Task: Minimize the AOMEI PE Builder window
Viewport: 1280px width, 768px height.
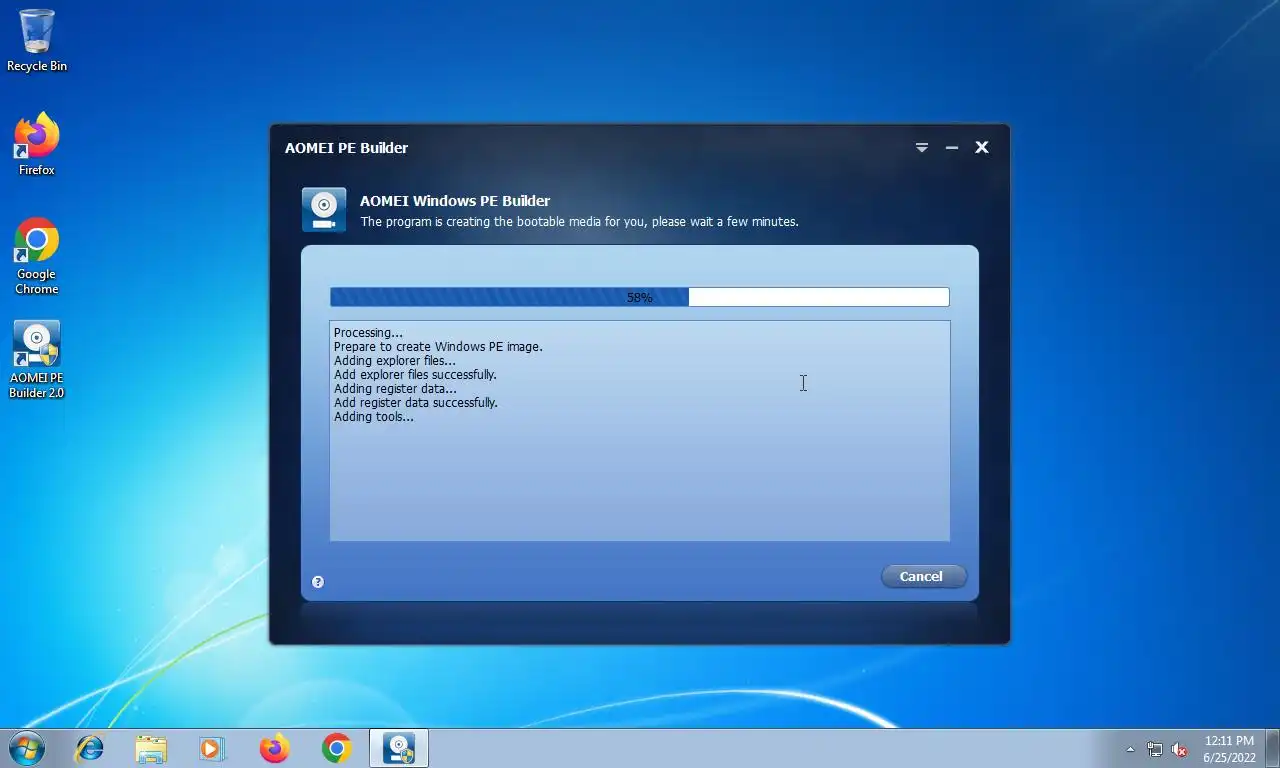Action: [952, 147]
